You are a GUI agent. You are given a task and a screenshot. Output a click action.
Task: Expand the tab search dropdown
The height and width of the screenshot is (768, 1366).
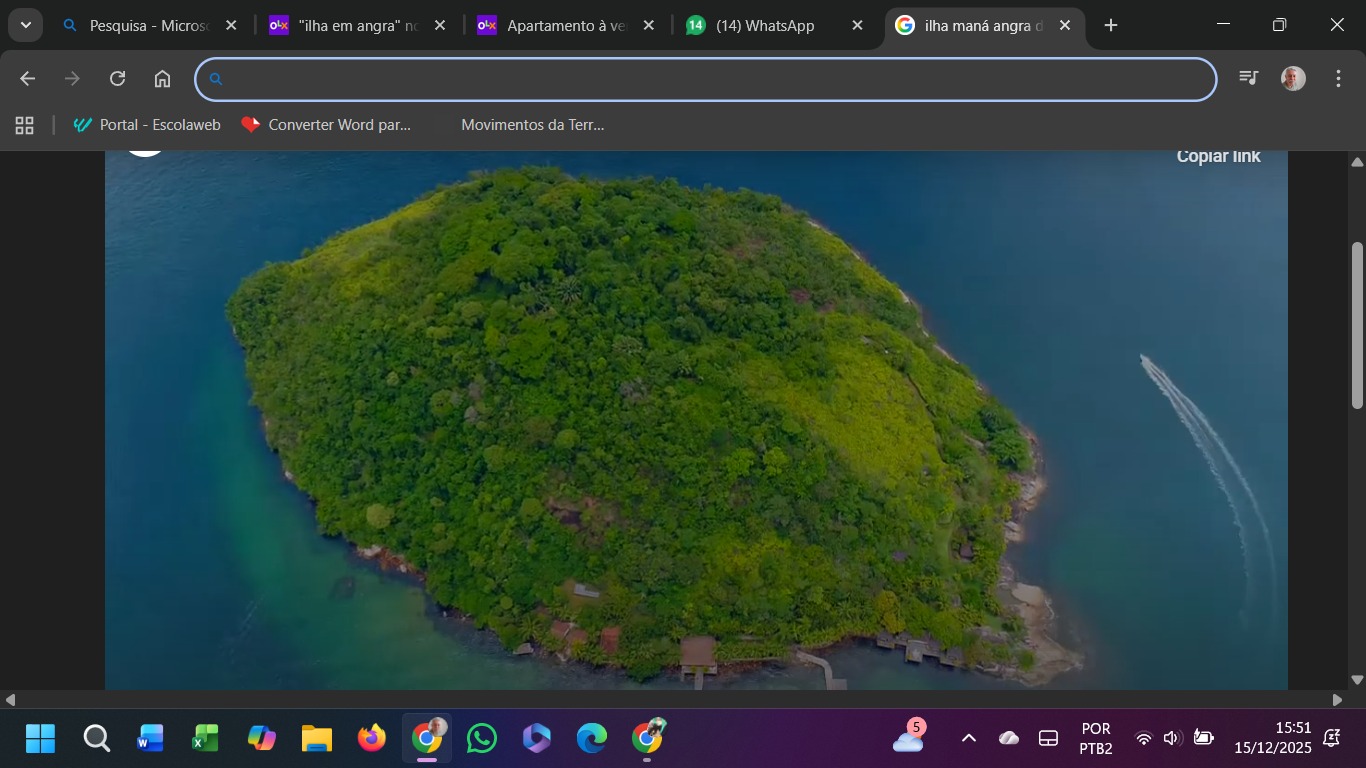click(x=25, y=26)
